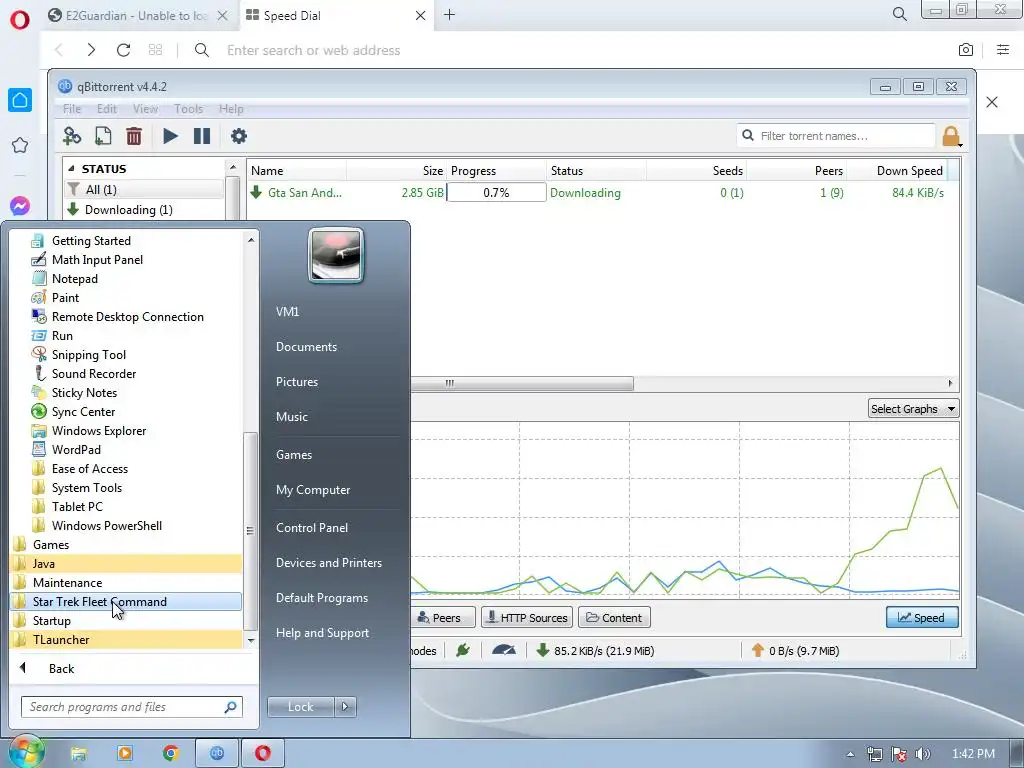Open the View menu in qBittorrent
The image size is (1024, 768).
point(145,108)
